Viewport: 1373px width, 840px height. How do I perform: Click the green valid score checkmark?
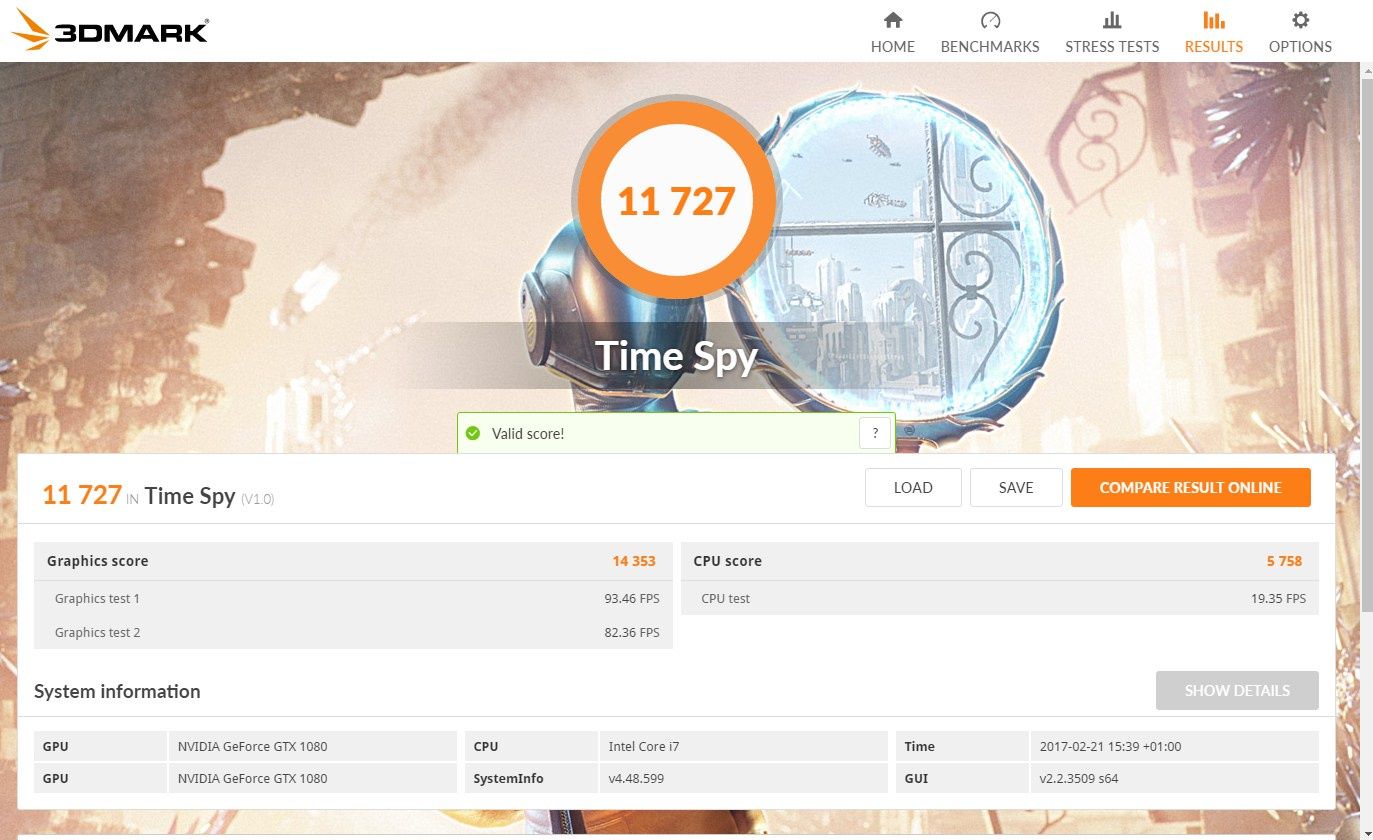[x=473, y=434]
